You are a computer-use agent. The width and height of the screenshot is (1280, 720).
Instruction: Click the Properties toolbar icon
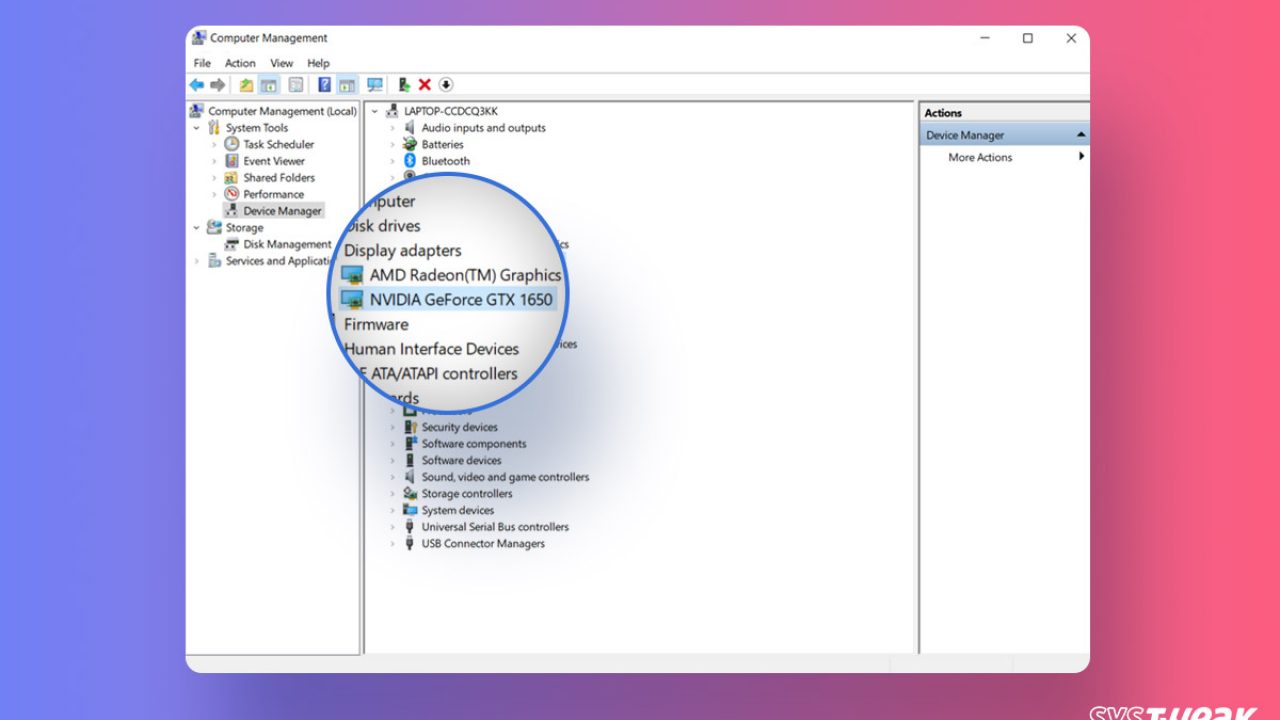point(296,85)
